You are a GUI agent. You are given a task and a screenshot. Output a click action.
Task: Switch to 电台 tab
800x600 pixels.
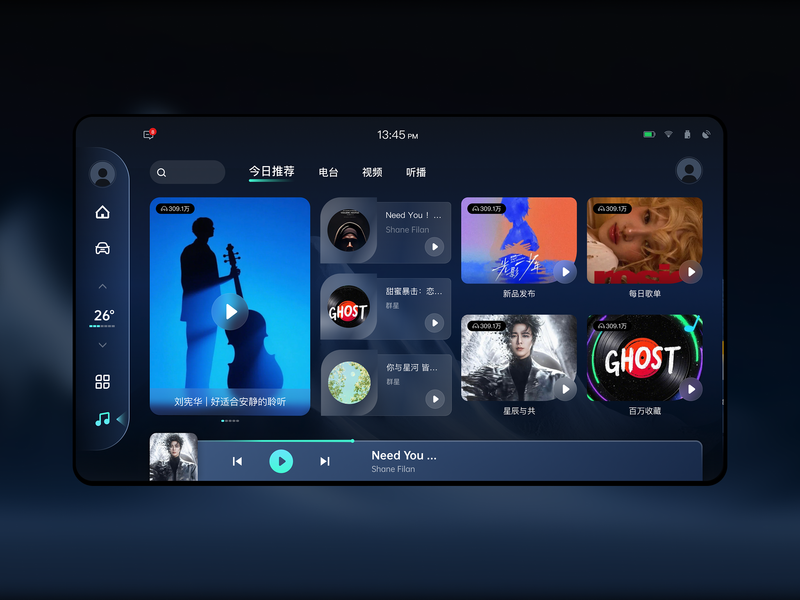tap(328, 172)
